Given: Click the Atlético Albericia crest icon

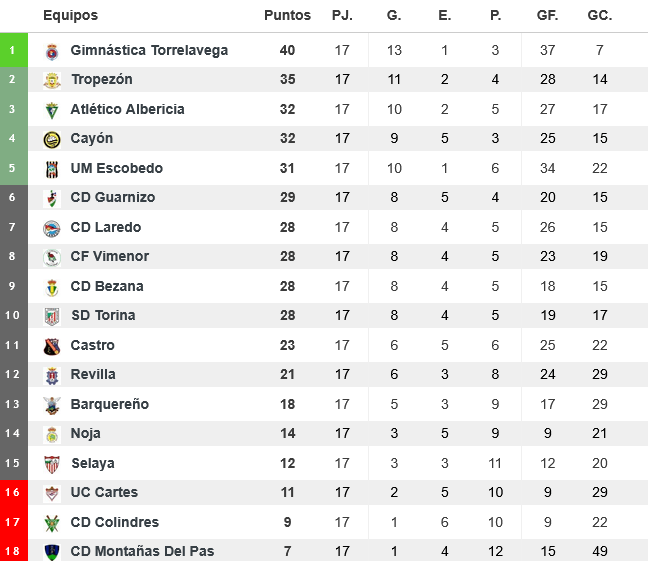Looking at the screenshot, I should pos(52,110).
